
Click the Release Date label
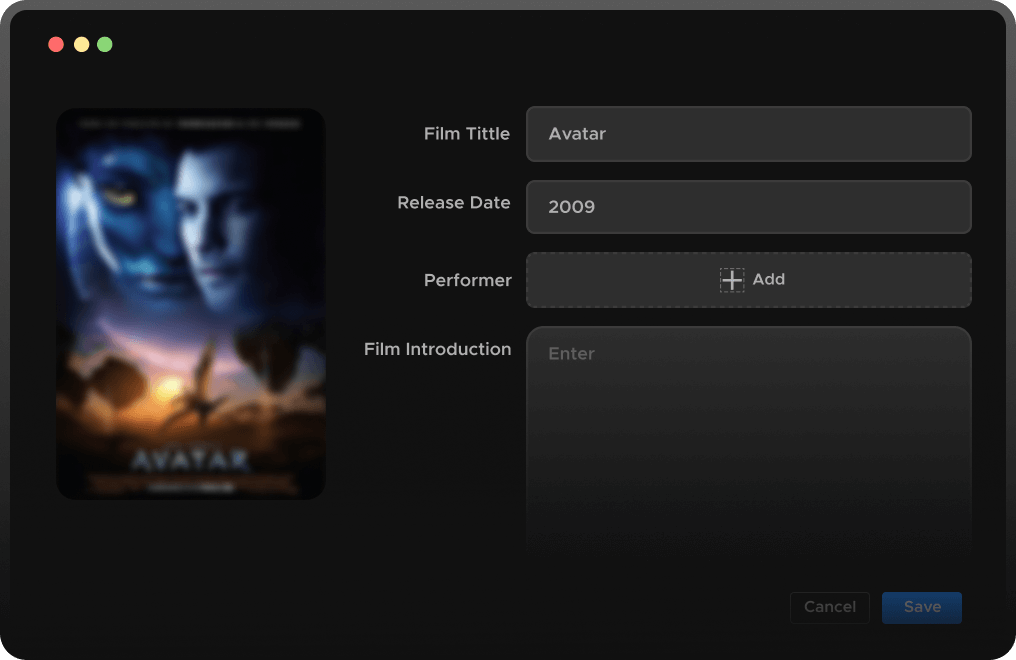click(453, 203)
